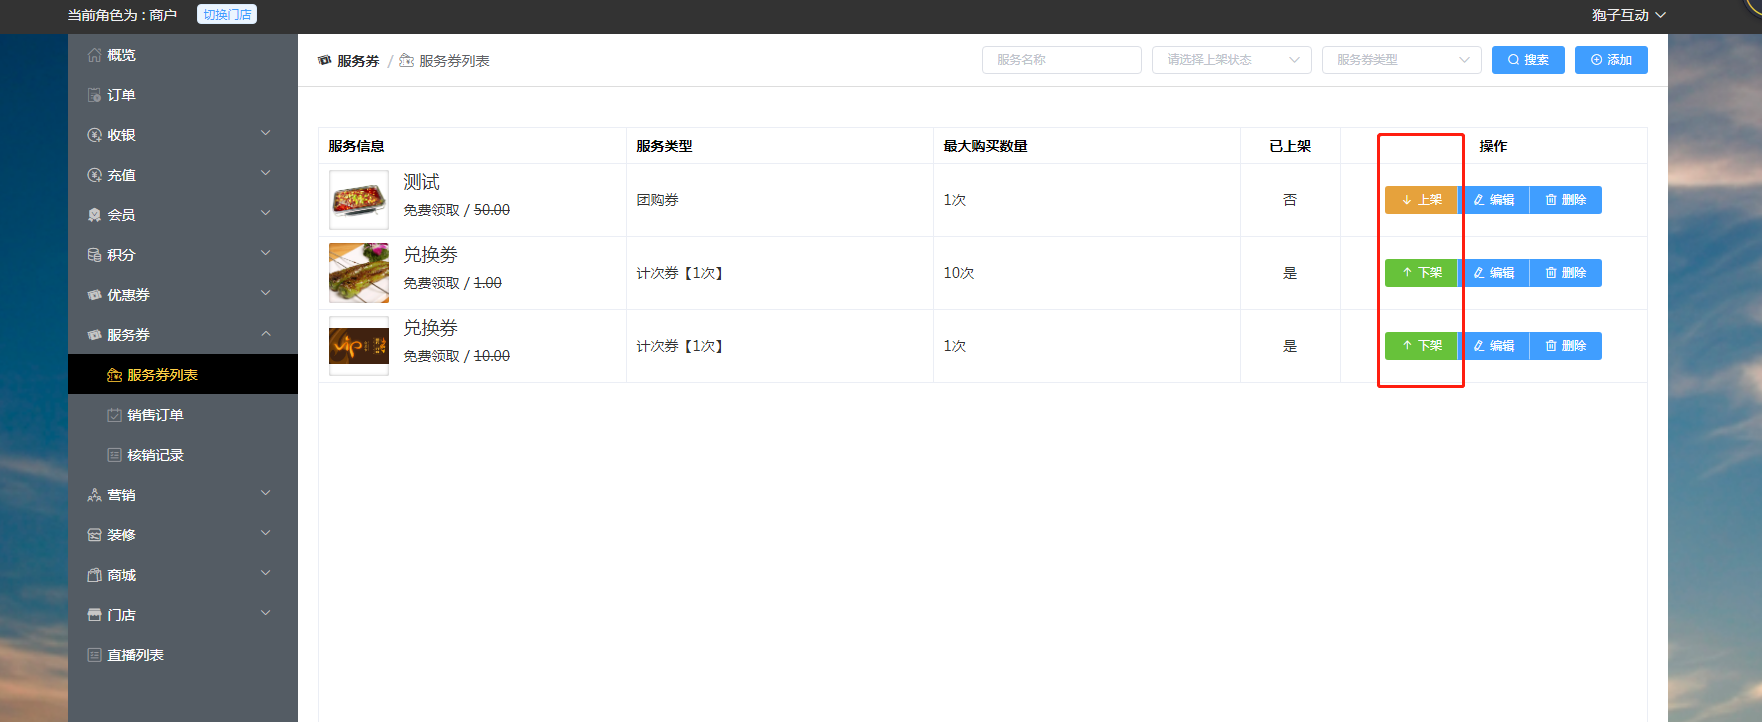Click the breadcrumb 服务券列表 icon
The height and width of the screenshot is (722, 1762).
tap(406, 60)
